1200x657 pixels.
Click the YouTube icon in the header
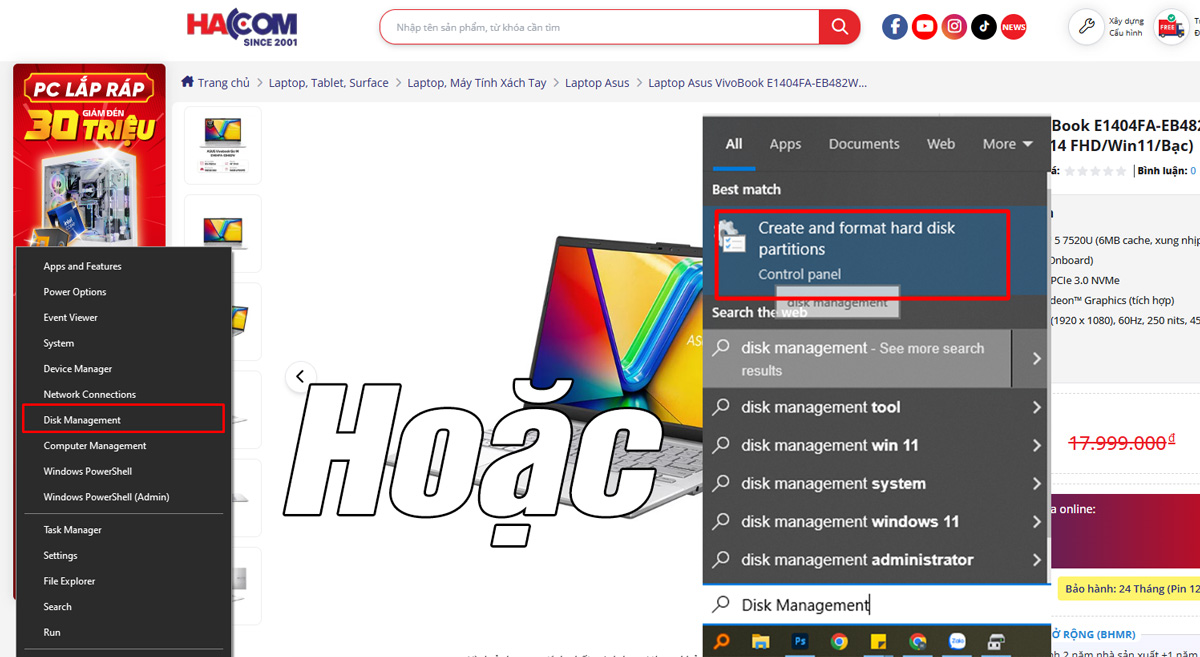(x=924, y=26)
